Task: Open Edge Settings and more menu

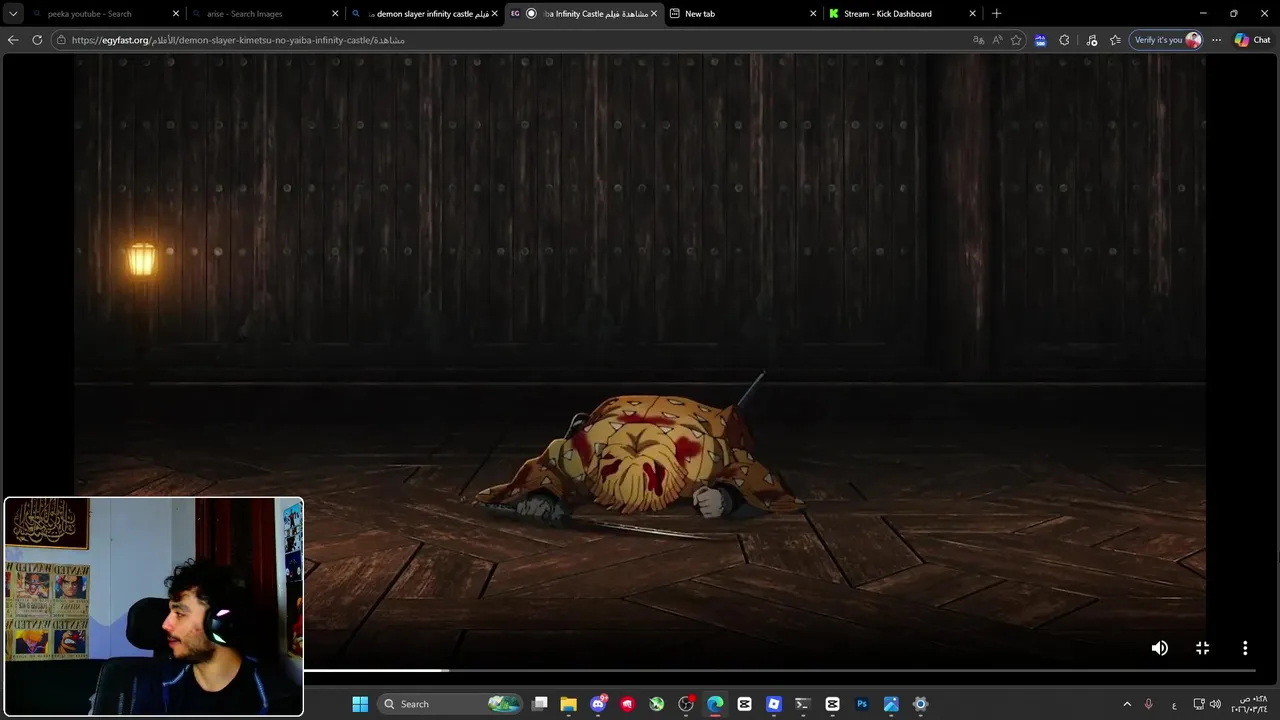Action: point(1216,40)
